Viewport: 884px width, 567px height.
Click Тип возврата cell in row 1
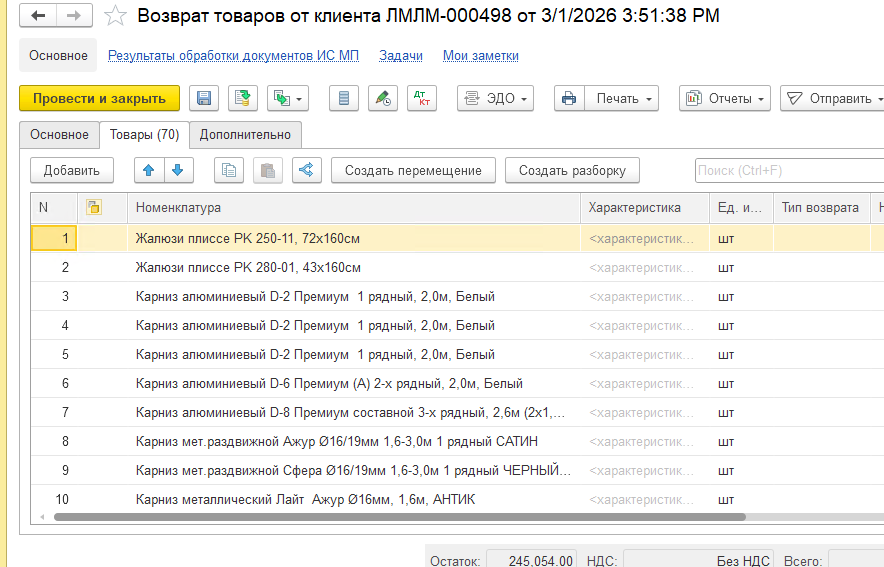click(822, 238)
